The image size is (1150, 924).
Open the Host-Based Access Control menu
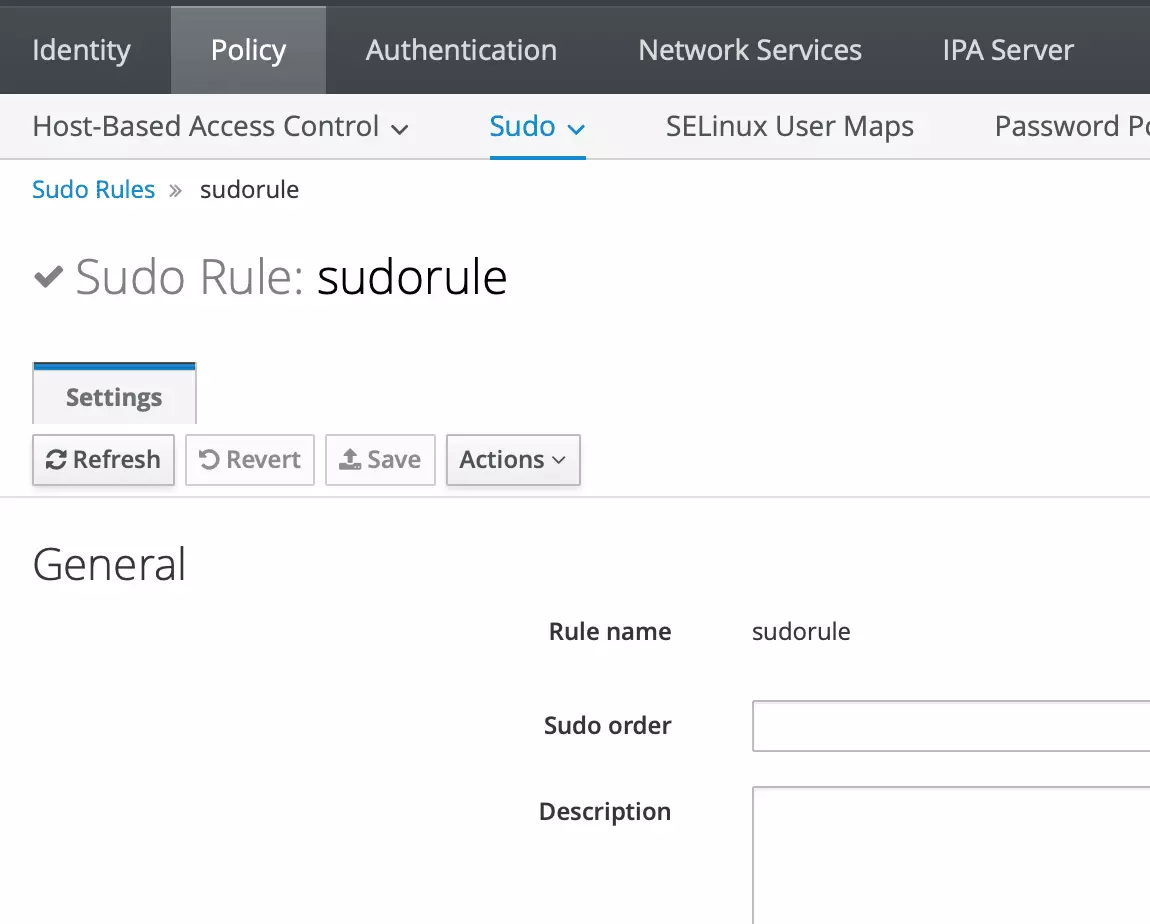tap(221, 127)
